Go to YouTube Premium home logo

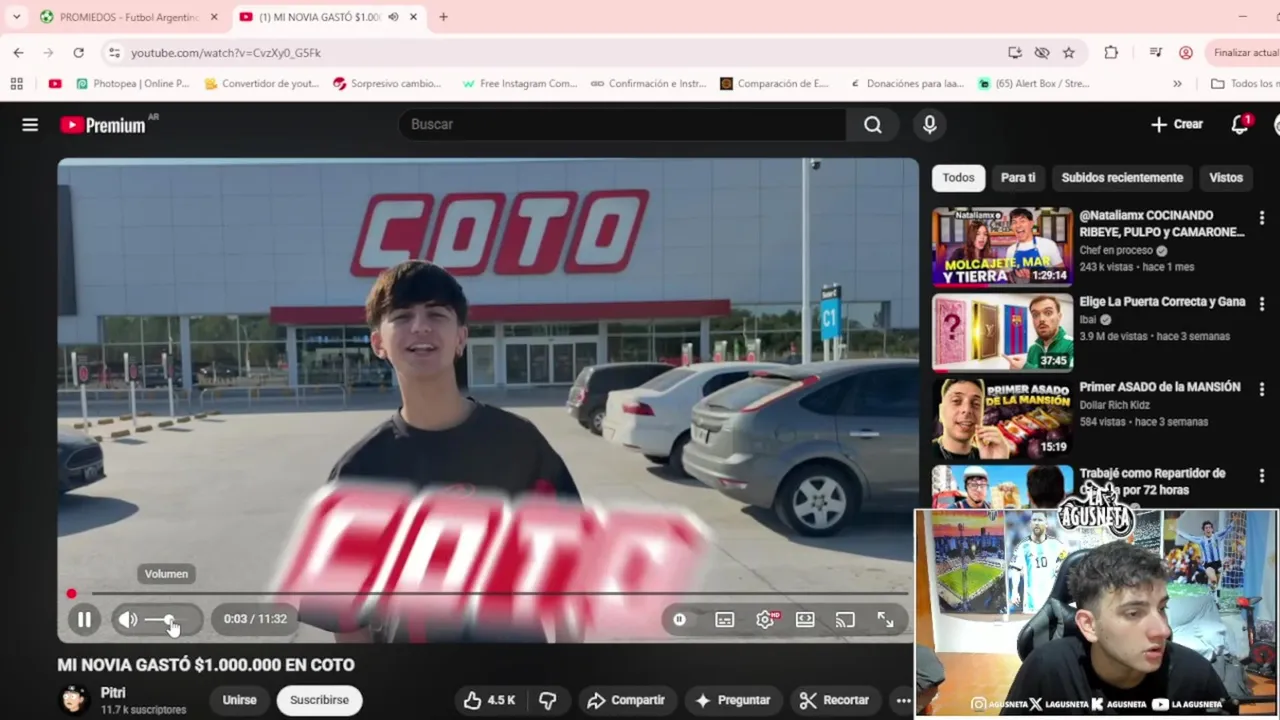[102, 125]
